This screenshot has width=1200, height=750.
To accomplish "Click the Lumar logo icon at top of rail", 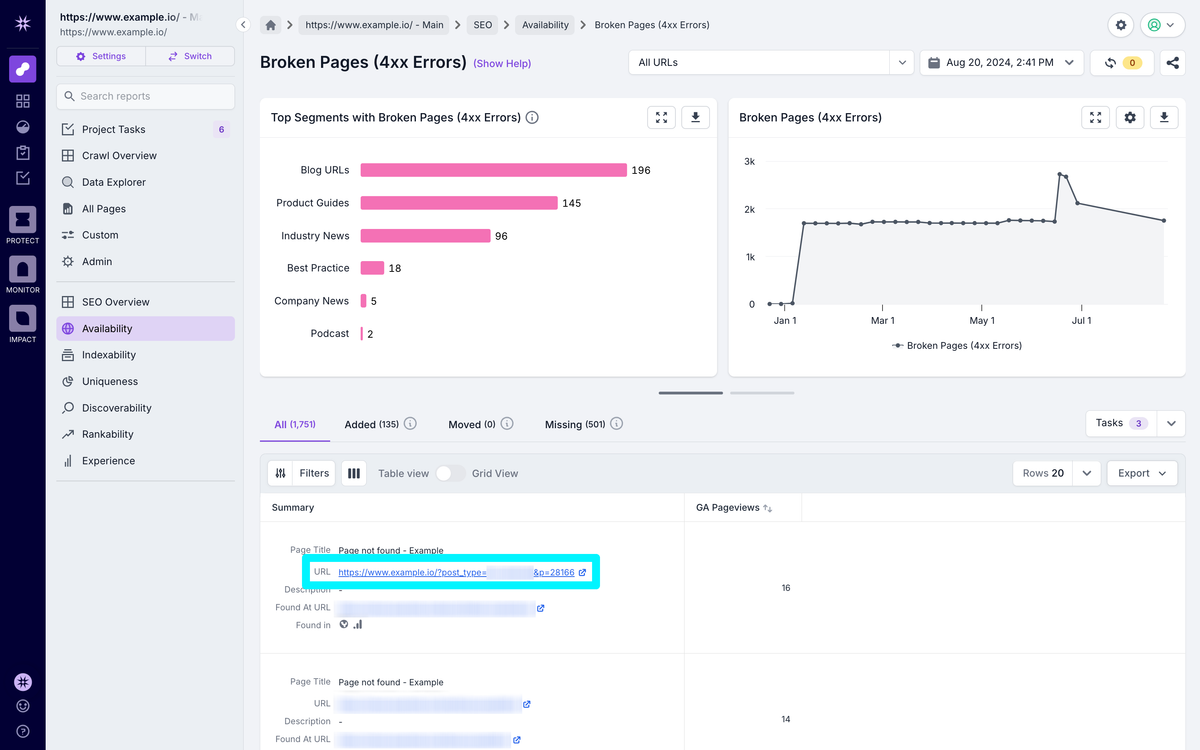I will [22, 23].
